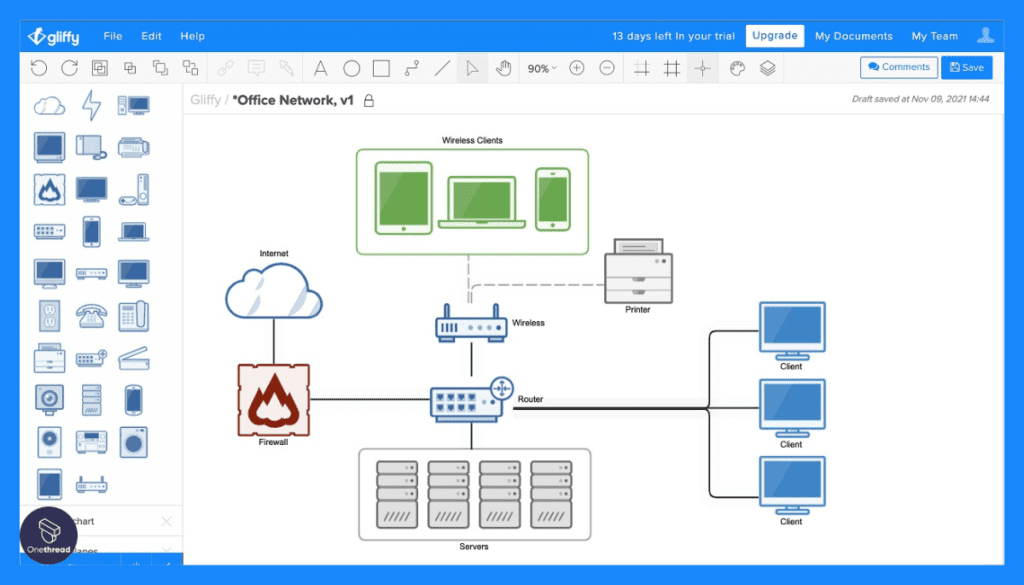1024x585 pixels.
Task: Select the Text tool
Action: click(x=320, y=68)
